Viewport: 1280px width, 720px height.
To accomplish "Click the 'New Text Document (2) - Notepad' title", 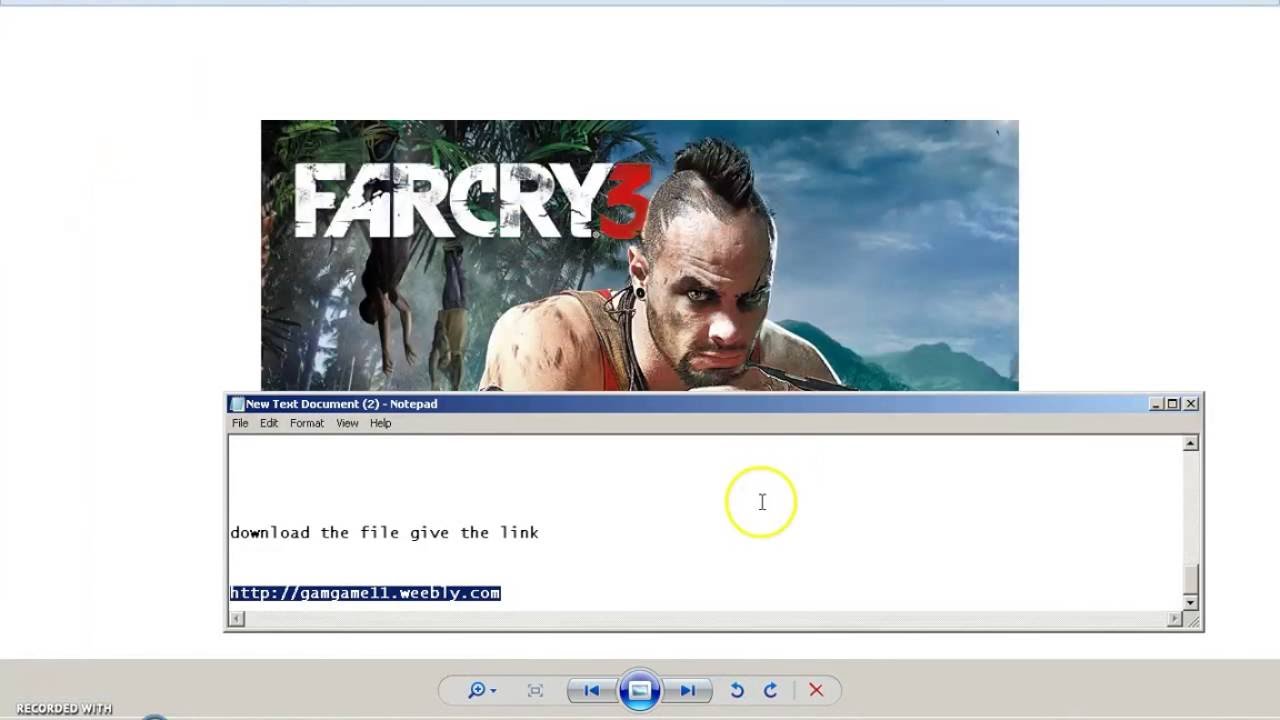I will tap(342, 404).
